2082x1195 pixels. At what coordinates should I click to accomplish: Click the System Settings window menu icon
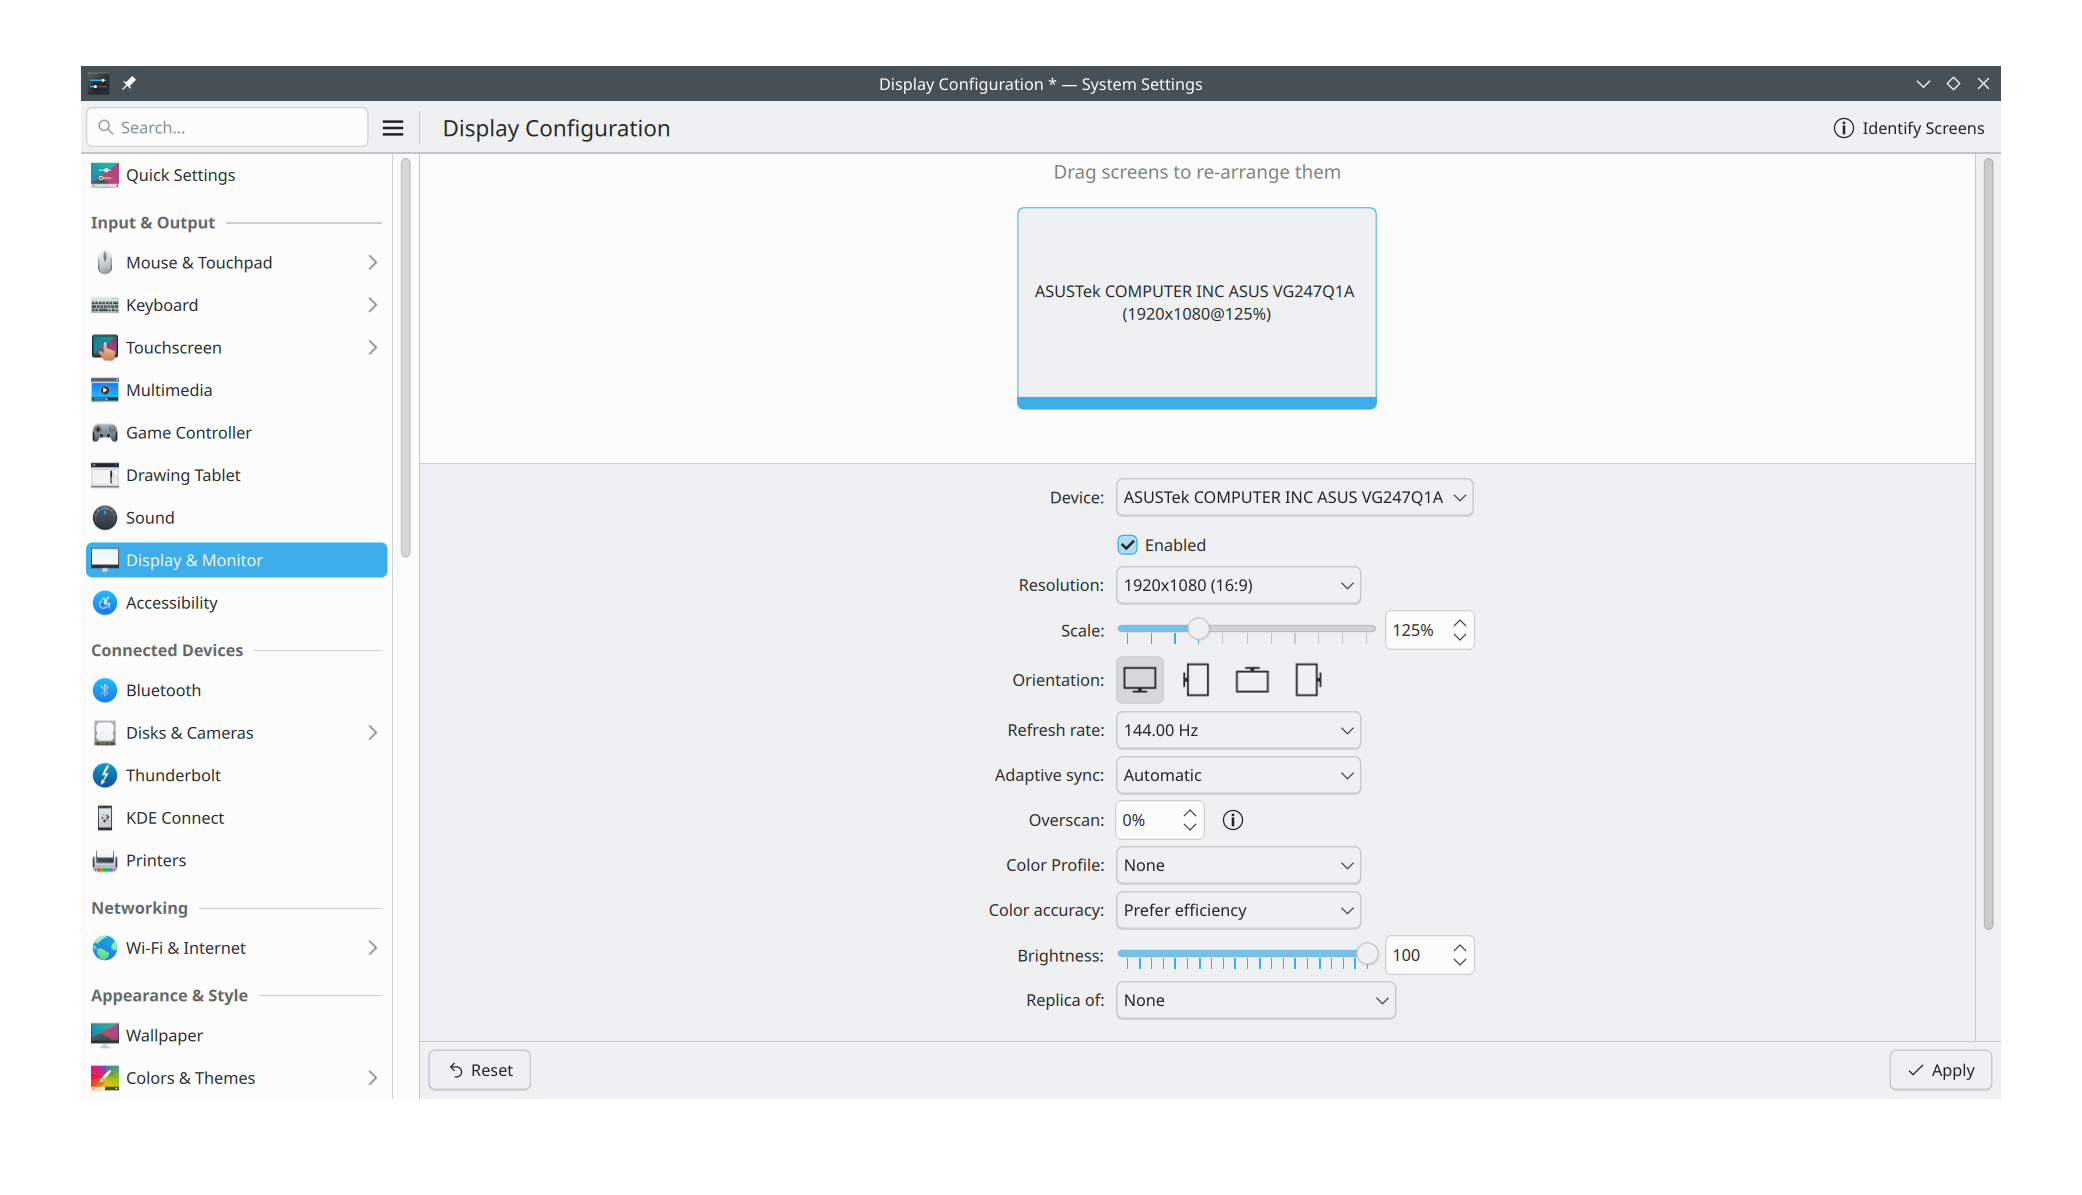click(x=98, y=83)
